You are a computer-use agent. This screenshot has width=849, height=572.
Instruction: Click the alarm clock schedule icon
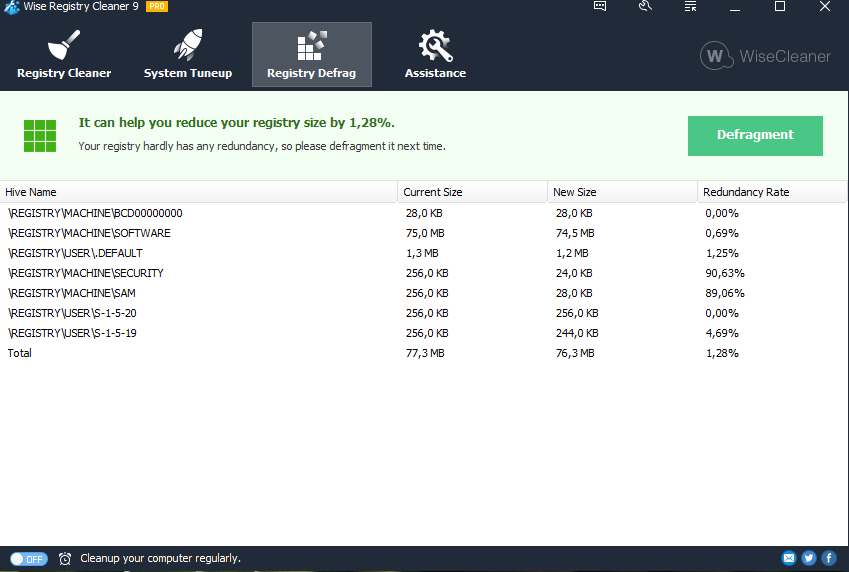[65, 558]
